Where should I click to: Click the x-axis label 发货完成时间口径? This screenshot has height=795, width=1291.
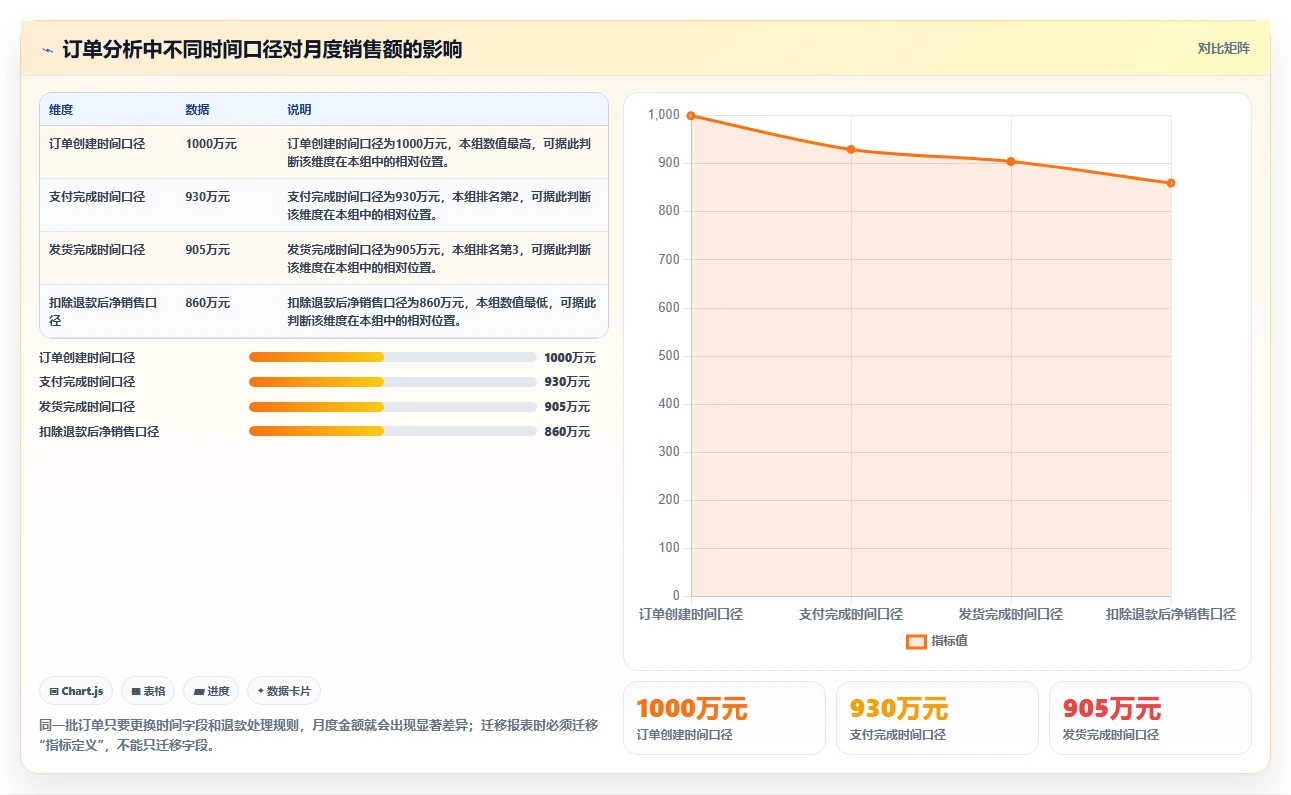[x=1011, y=614]
